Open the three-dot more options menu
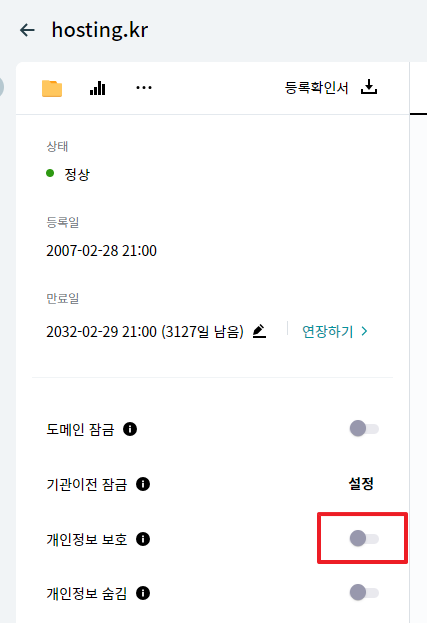427x623 pixels. (144, 88)
